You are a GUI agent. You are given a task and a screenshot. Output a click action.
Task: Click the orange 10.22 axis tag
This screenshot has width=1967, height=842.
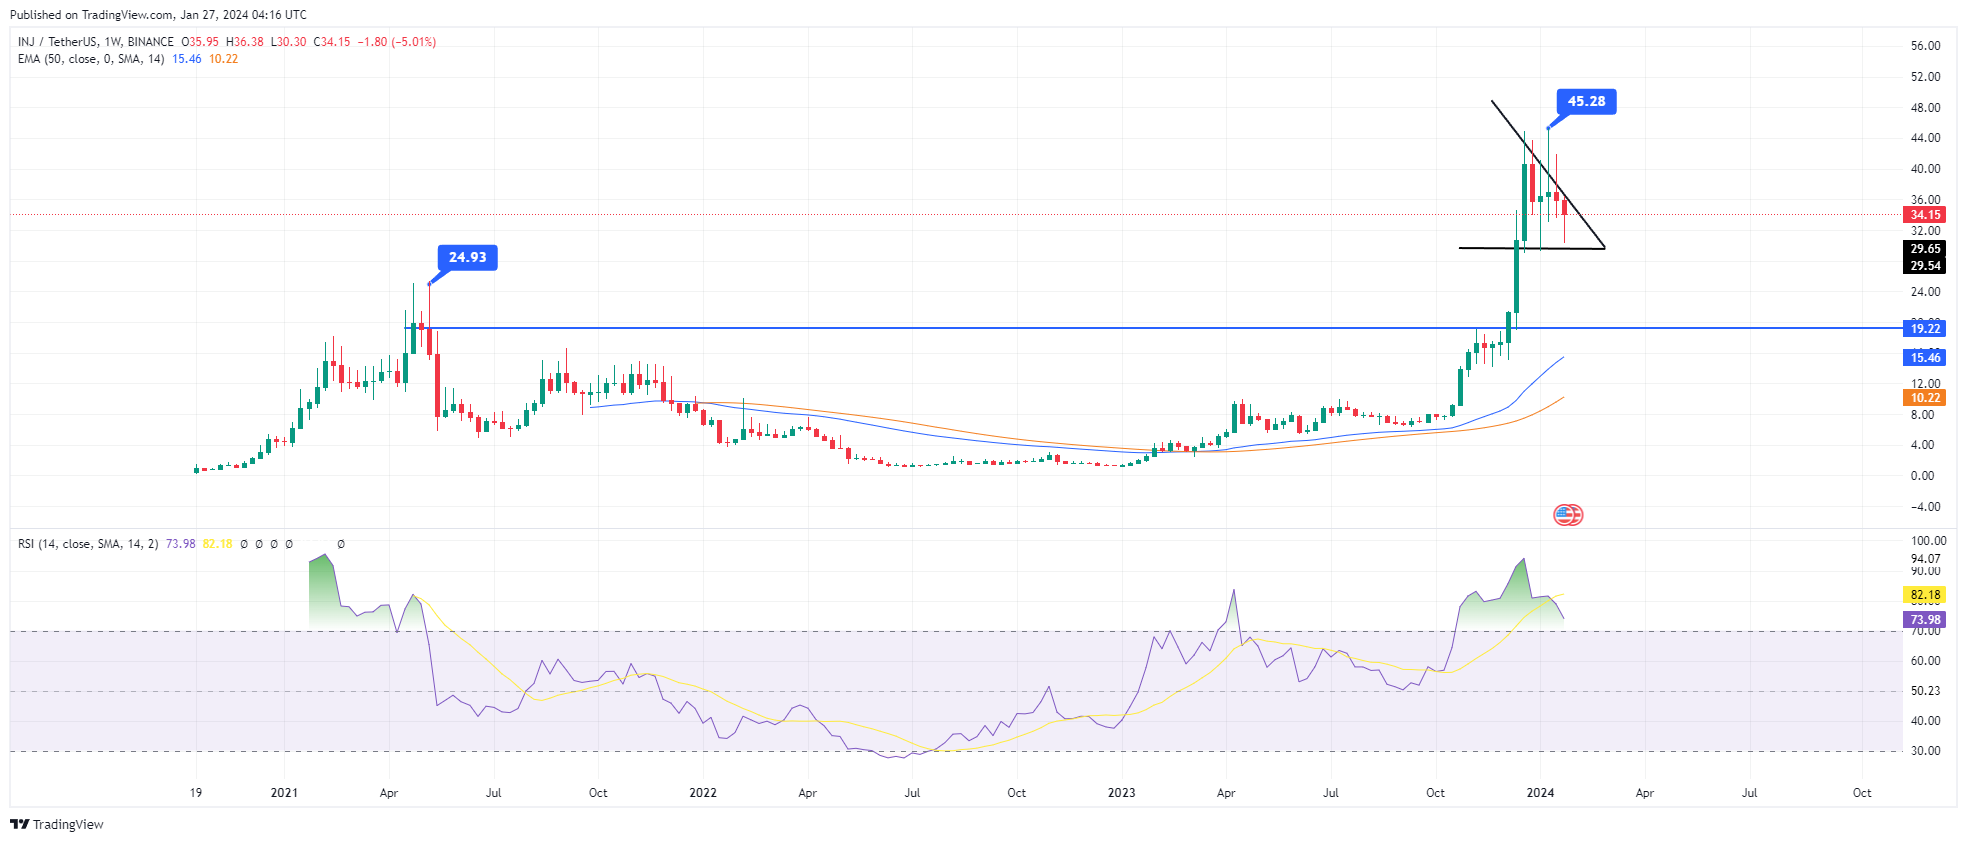coord(1924,398)
